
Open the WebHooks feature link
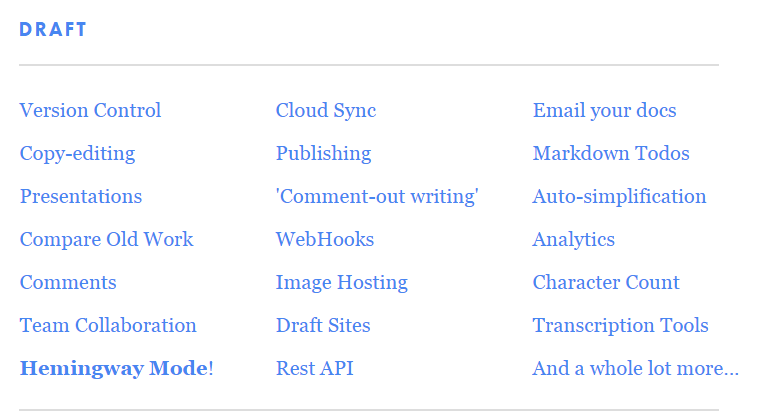tap(325, 240)
